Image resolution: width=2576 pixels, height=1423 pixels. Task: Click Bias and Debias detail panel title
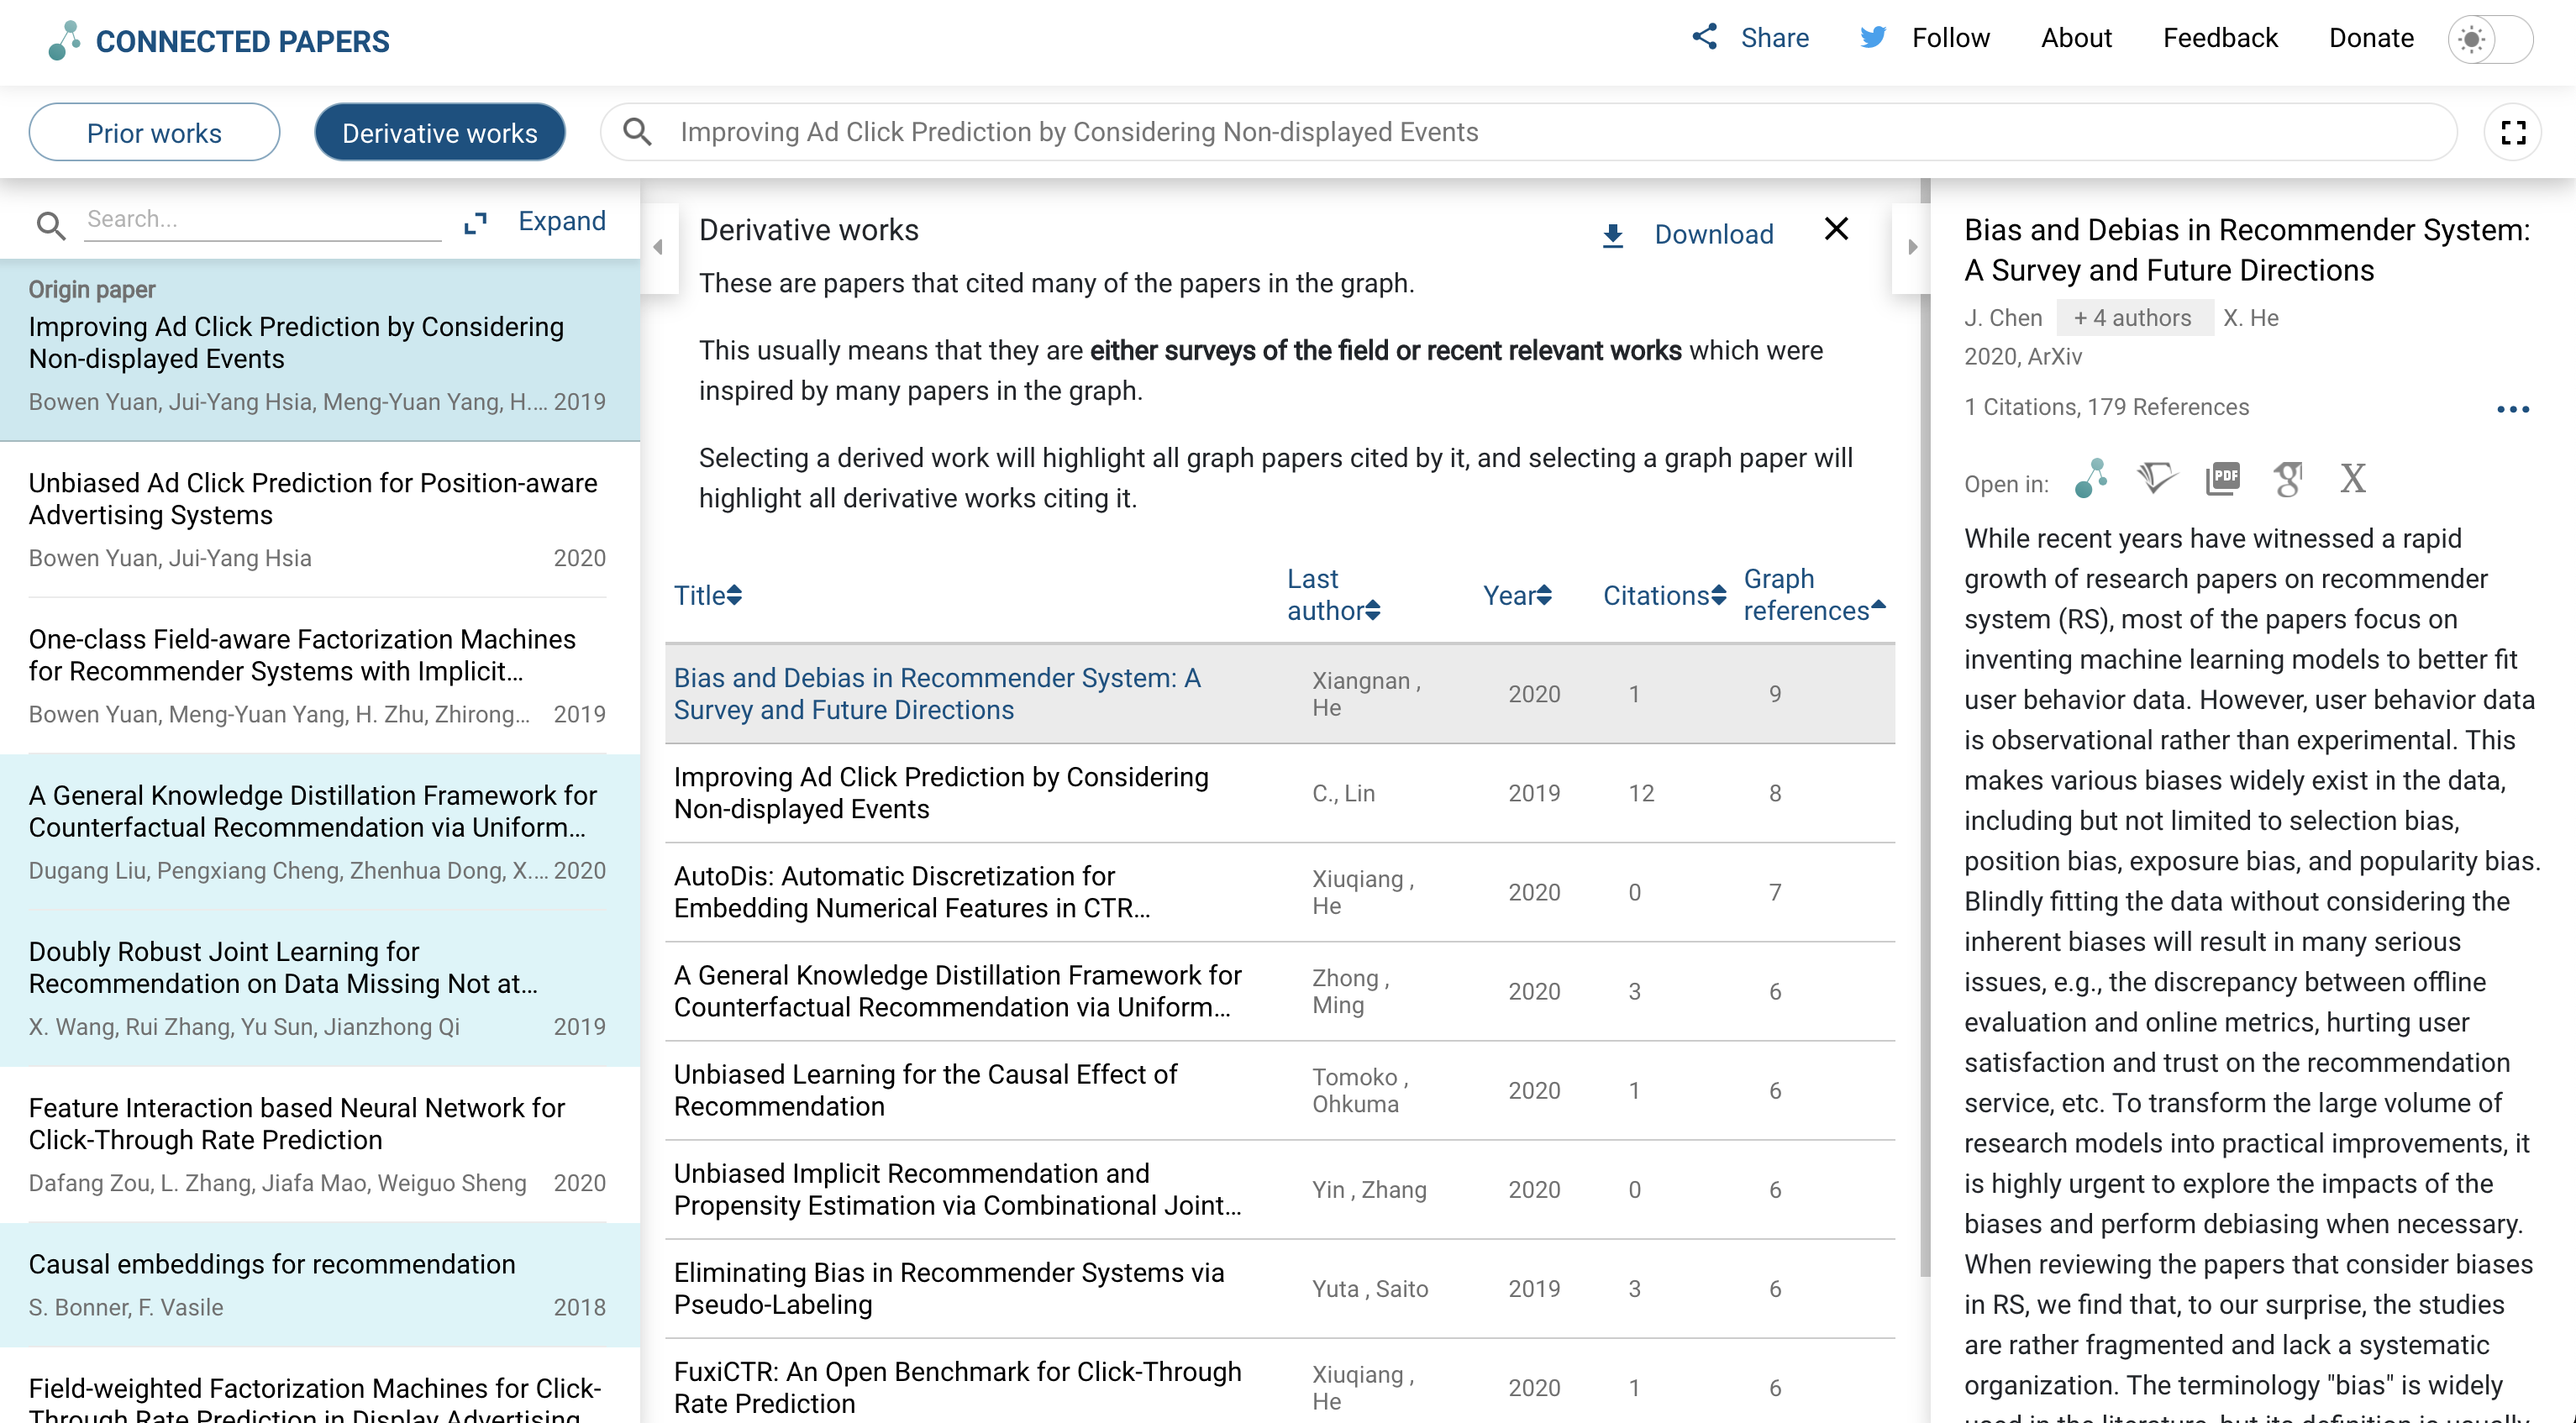click(x=2246, y=250)
